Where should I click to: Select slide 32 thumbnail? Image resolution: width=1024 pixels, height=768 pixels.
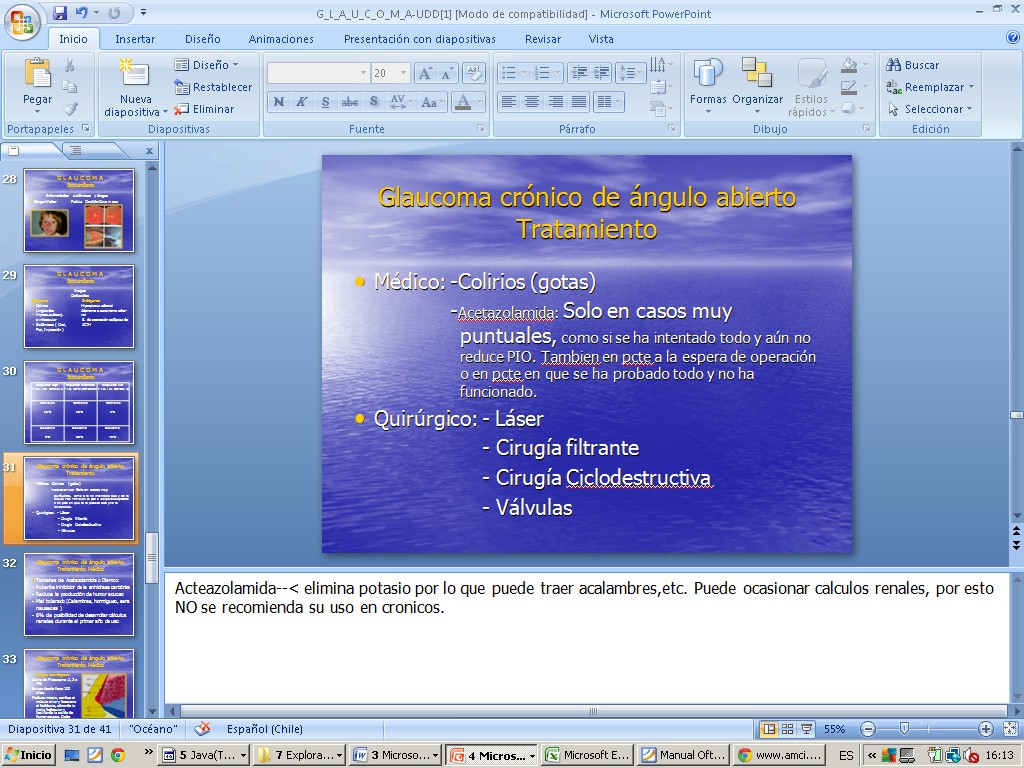pyautogui.click(x=79, y=594)
